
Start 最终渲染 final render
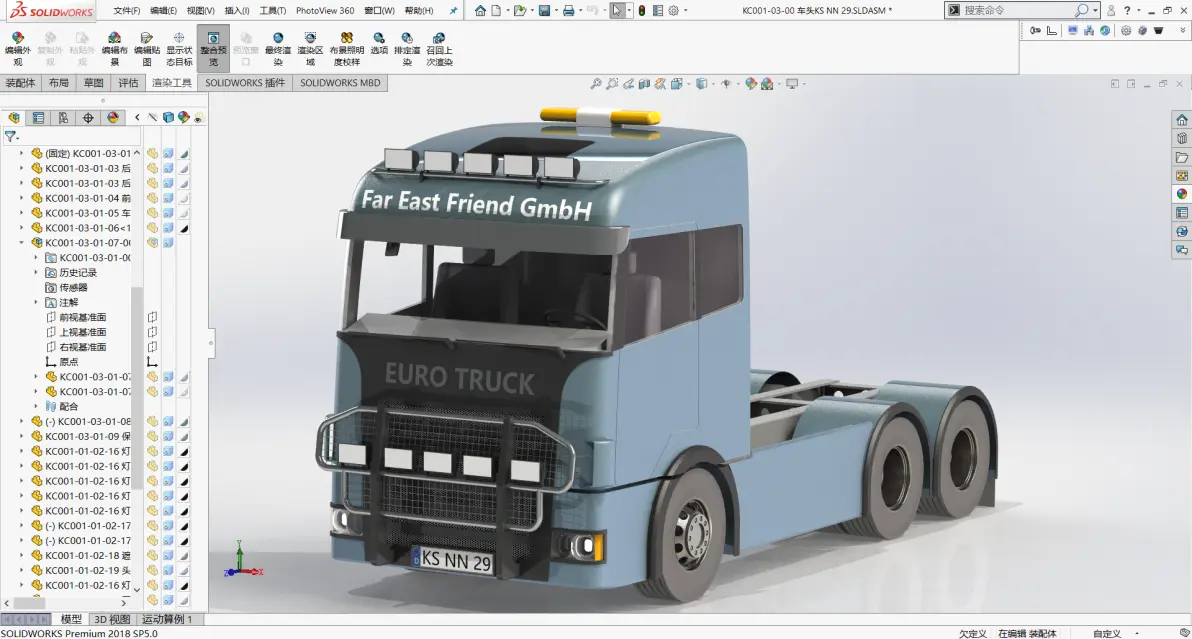(x=277, y=49)
